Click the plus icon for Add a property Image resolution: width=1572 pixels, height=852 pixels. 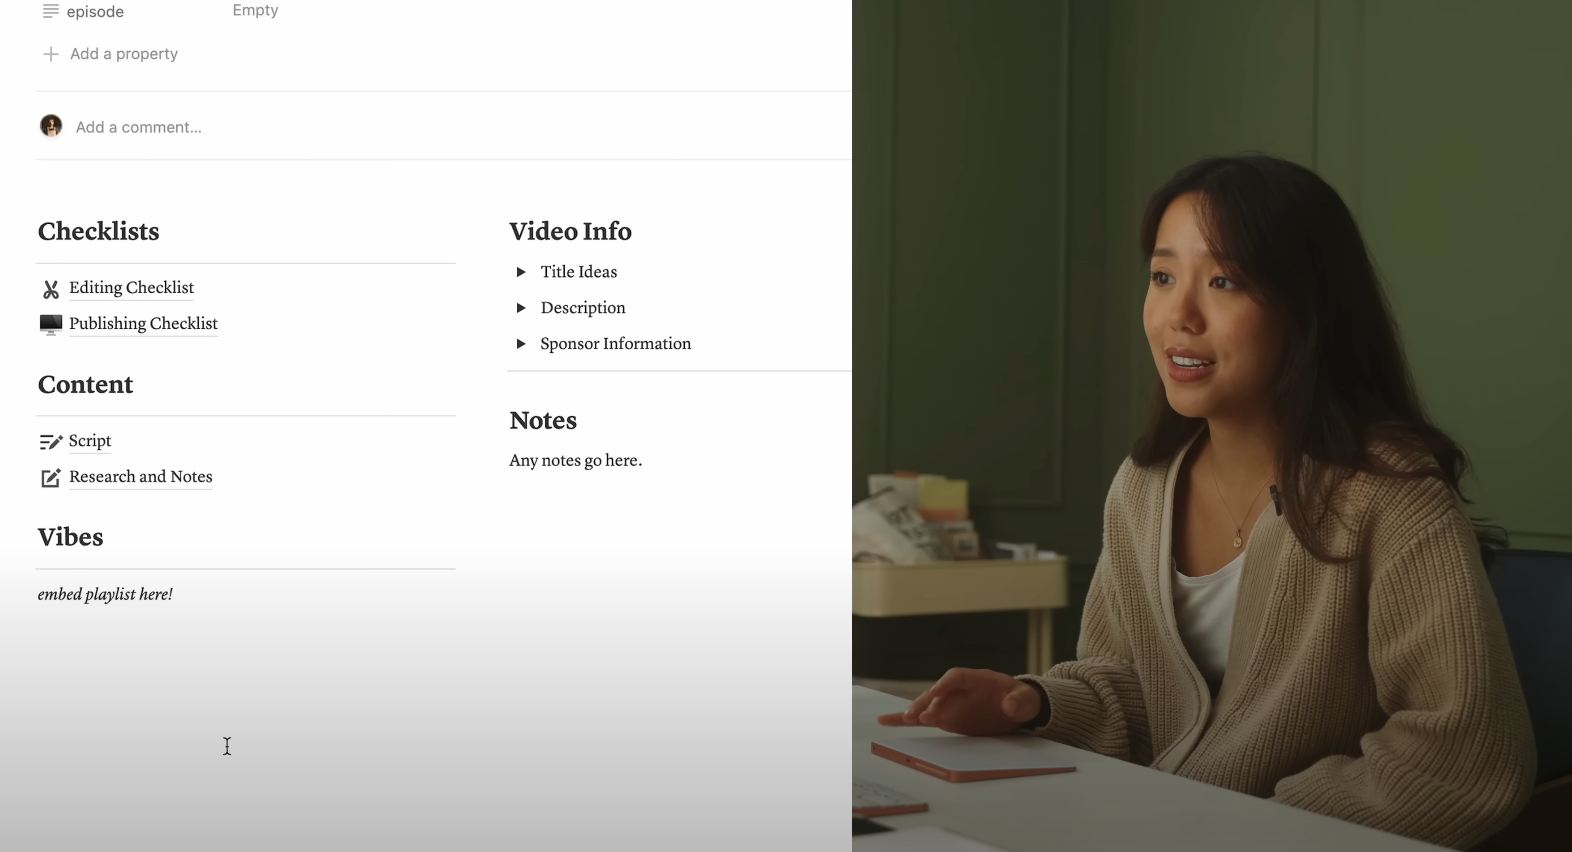51,54
